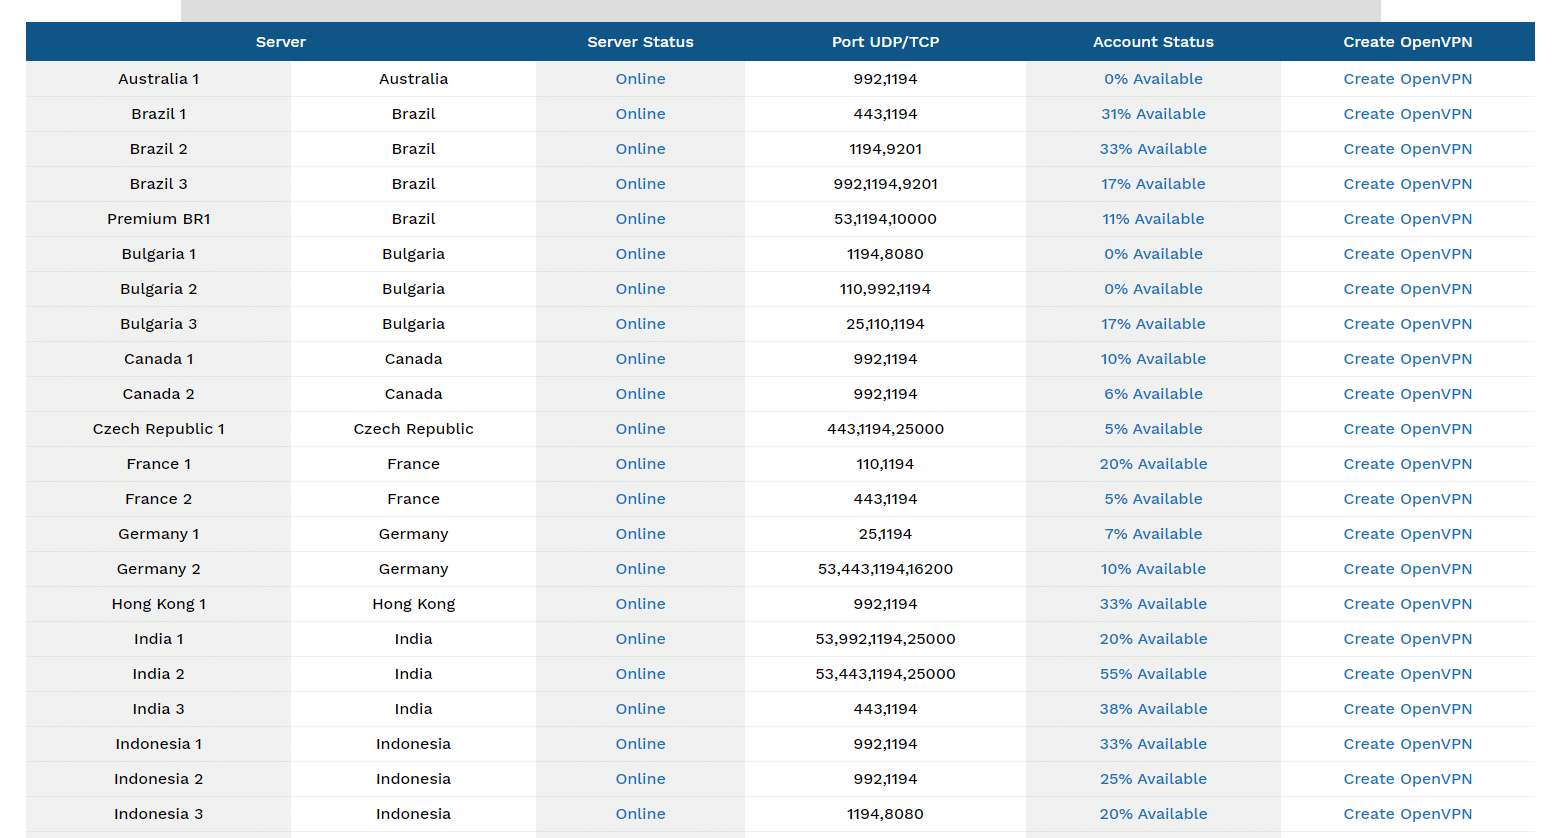This screenshot has width=1558, height=838.
Task: Click the 25% Available account status
Action: 1153,779
